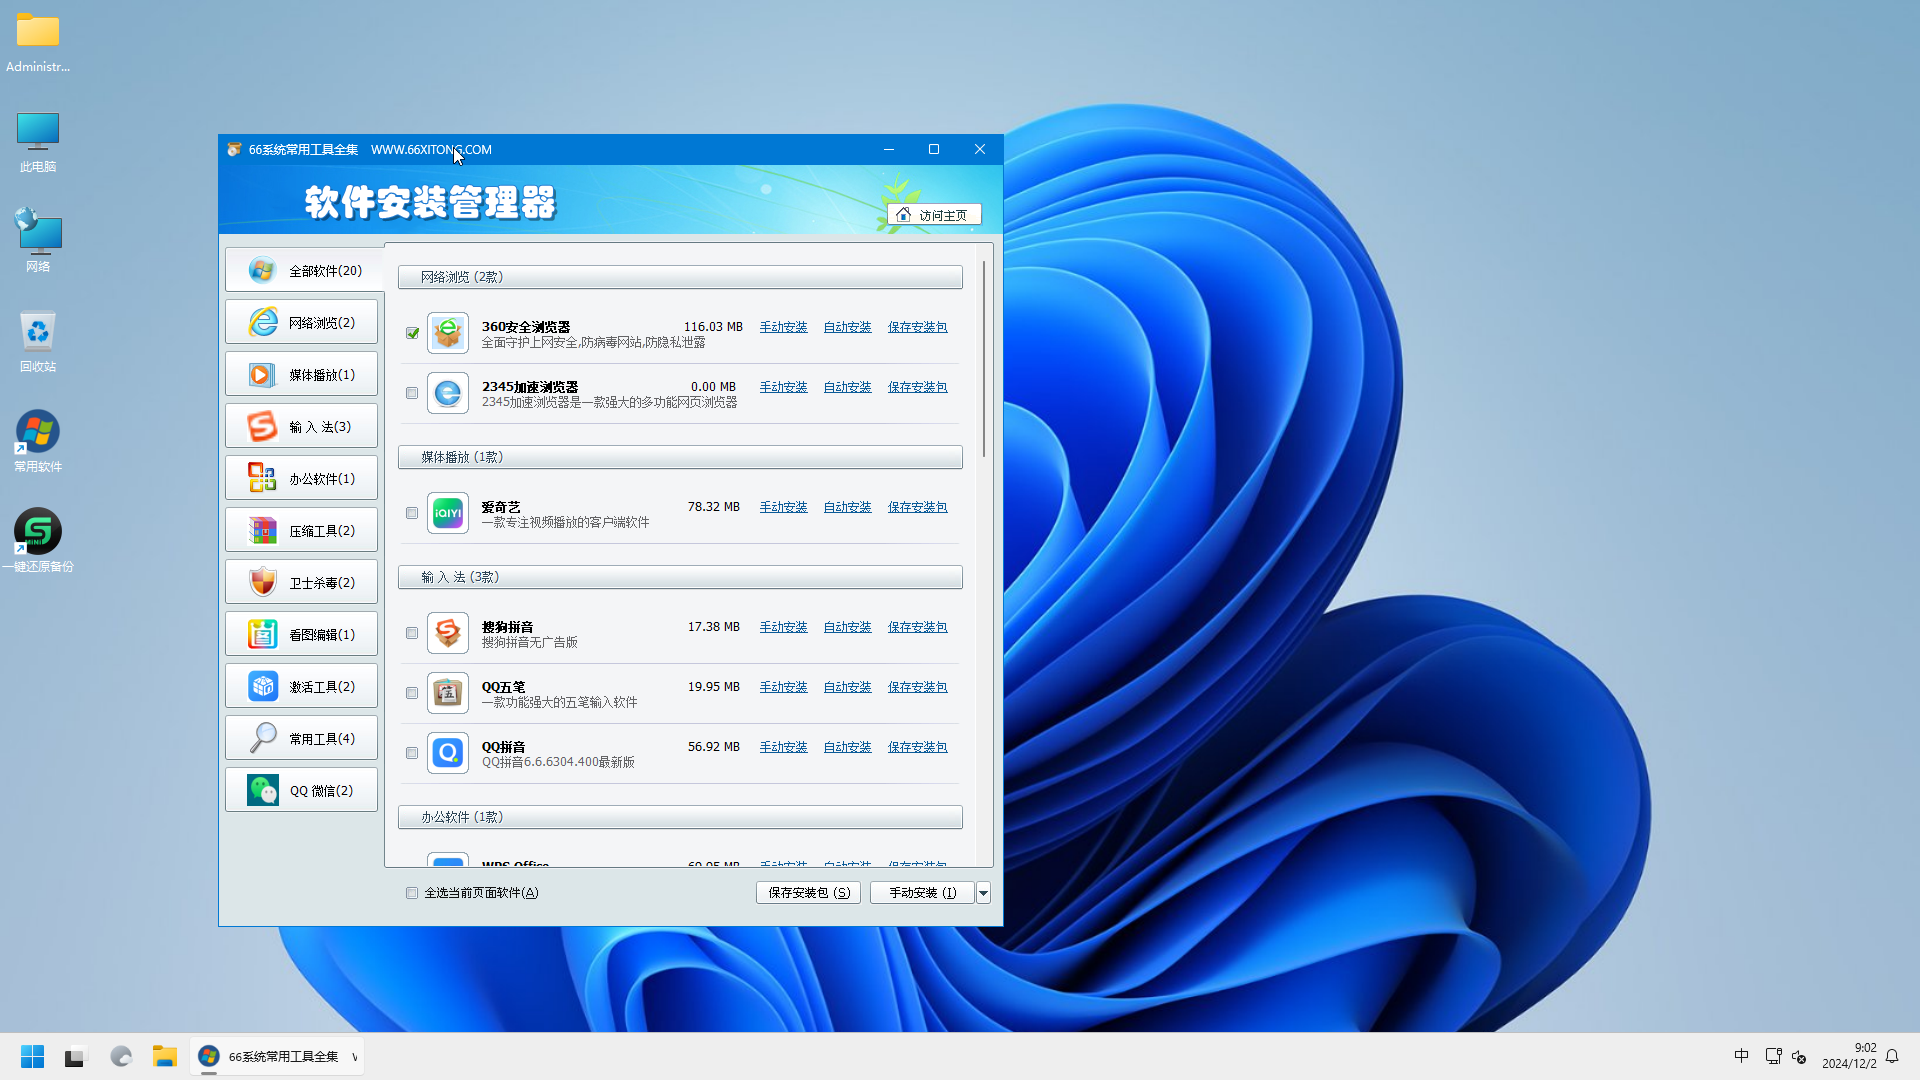This screenshot has width=1920, height=1080.
Task: Click the QQ五笔 app icon
Action: pos(448,693)
